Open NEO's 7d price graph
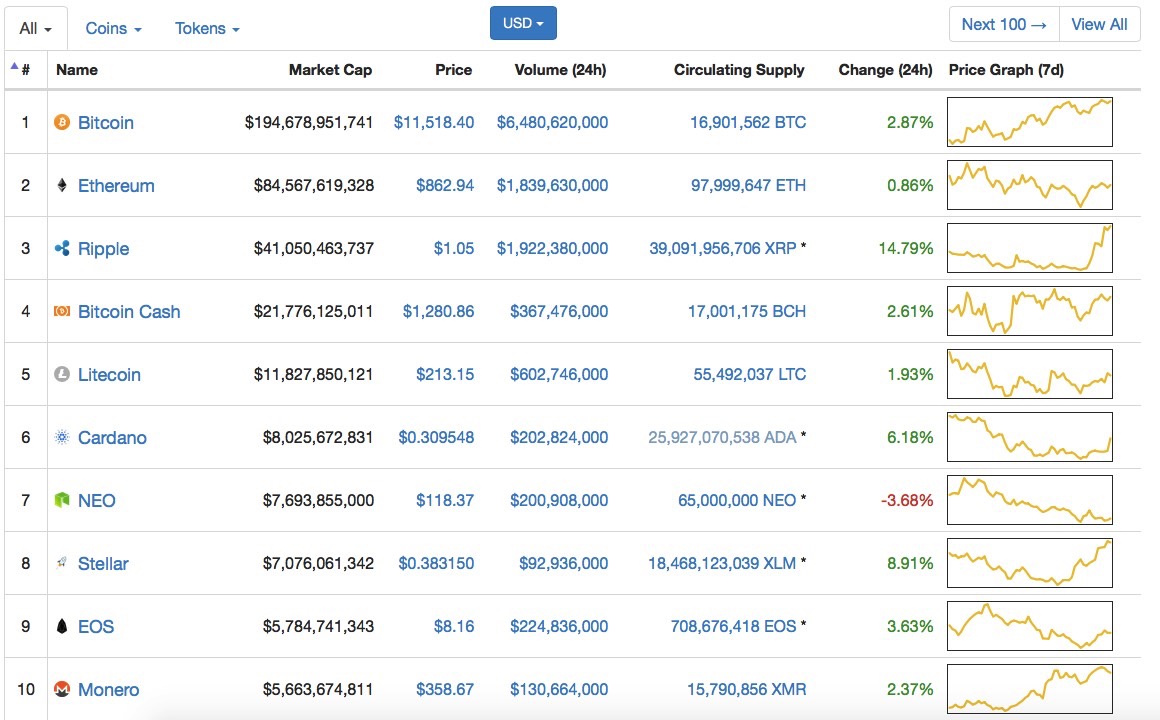The width and height of the screenshot is (1160, 720). (x=1030, y=500)
